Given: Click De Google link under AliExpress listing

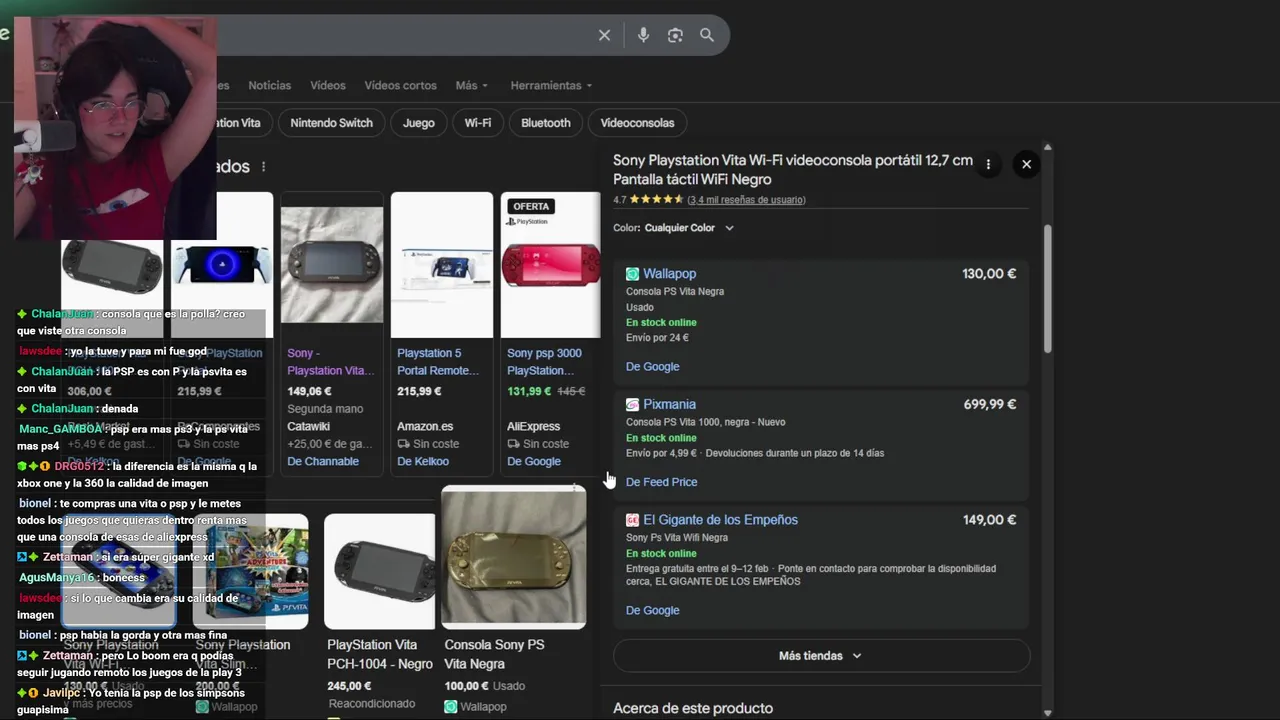Looking at the screenshot, I should 534,462.
